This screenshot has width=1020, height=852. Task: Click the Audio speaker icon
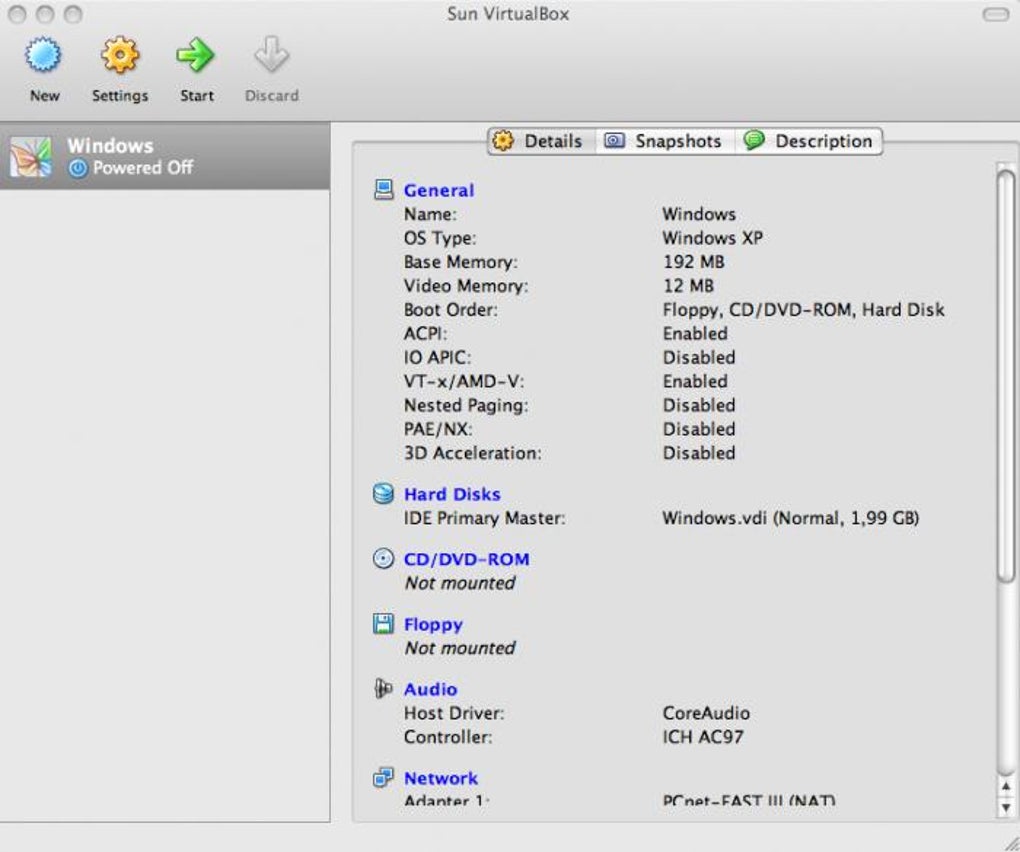pos(383,689)
